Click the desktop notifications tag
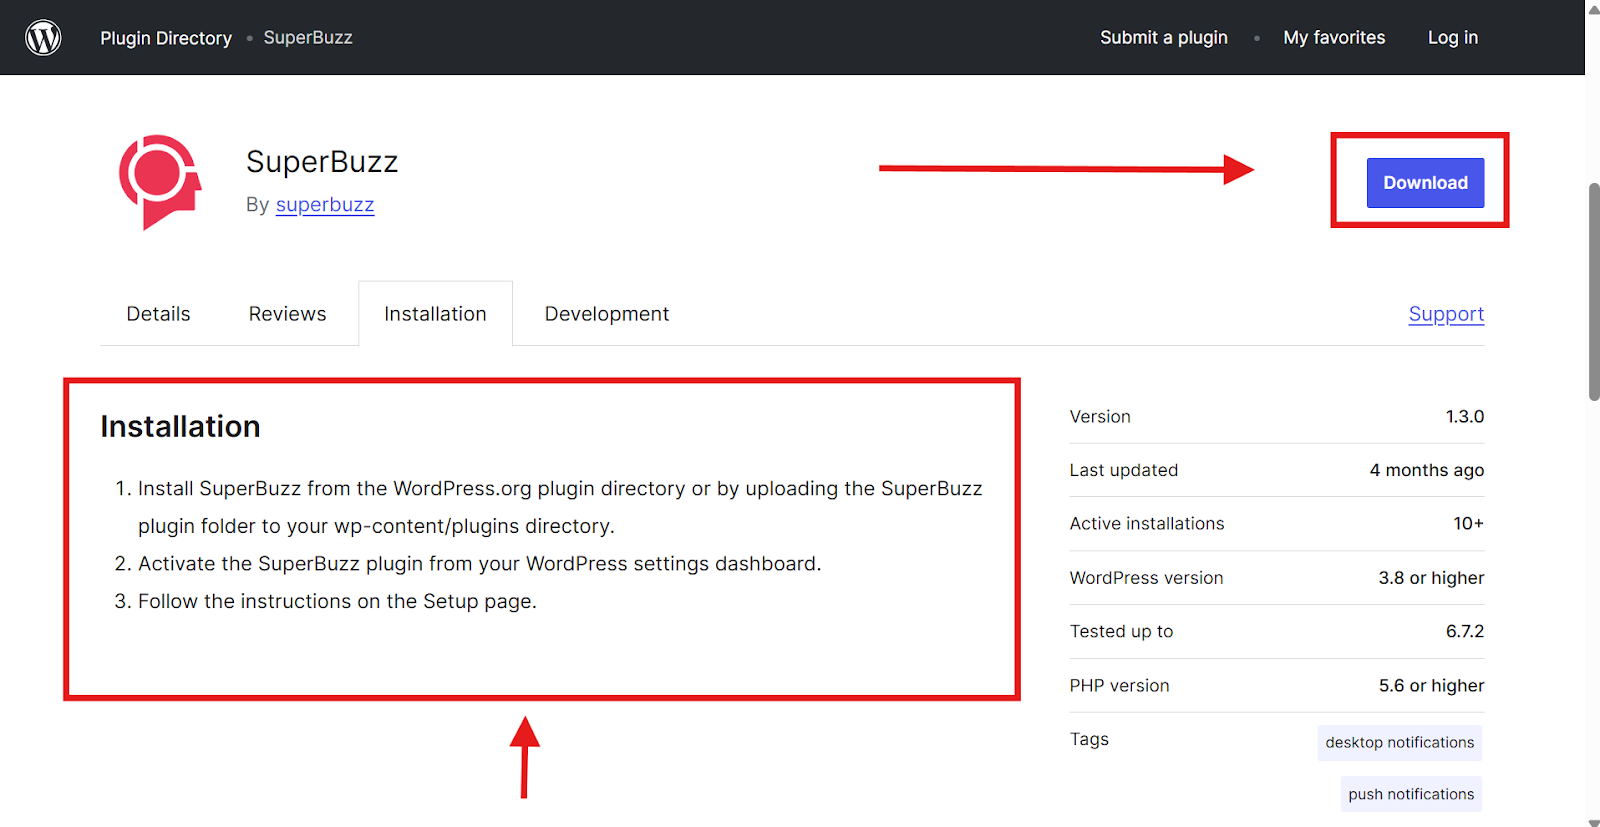 [1399, 742]
